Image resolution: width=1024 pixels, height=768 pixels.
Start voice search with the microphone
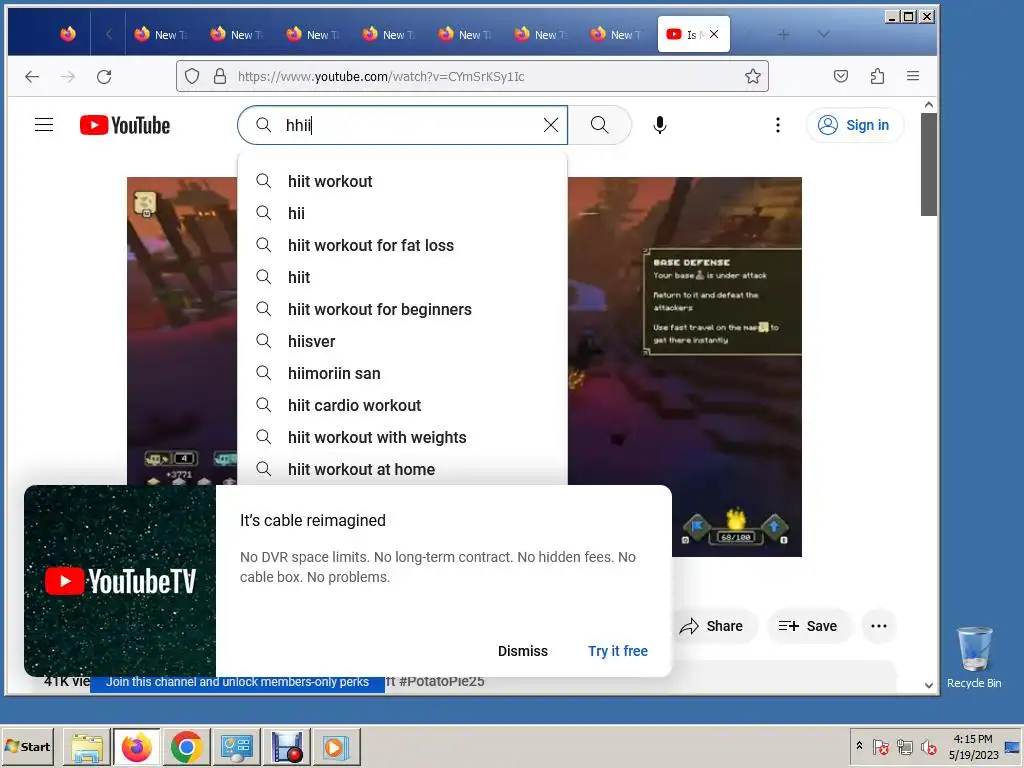[660, 125]
